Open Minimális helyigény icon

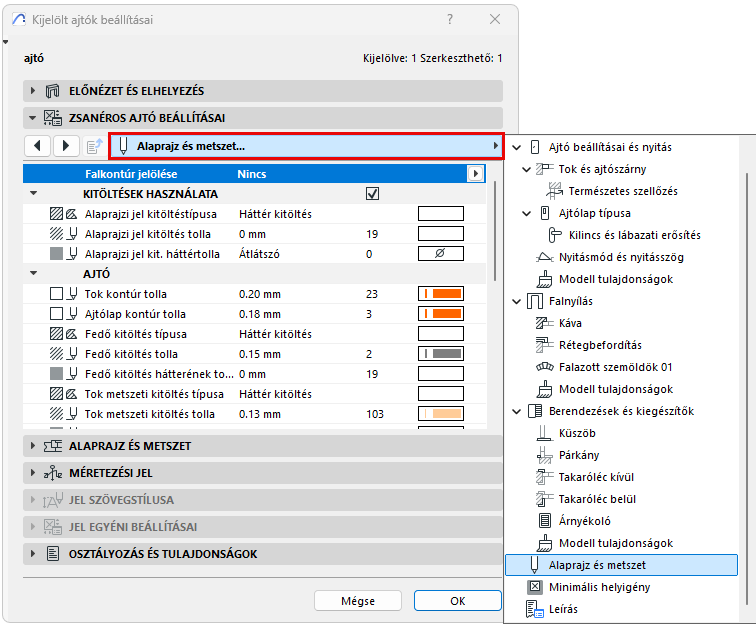[534, 587]
